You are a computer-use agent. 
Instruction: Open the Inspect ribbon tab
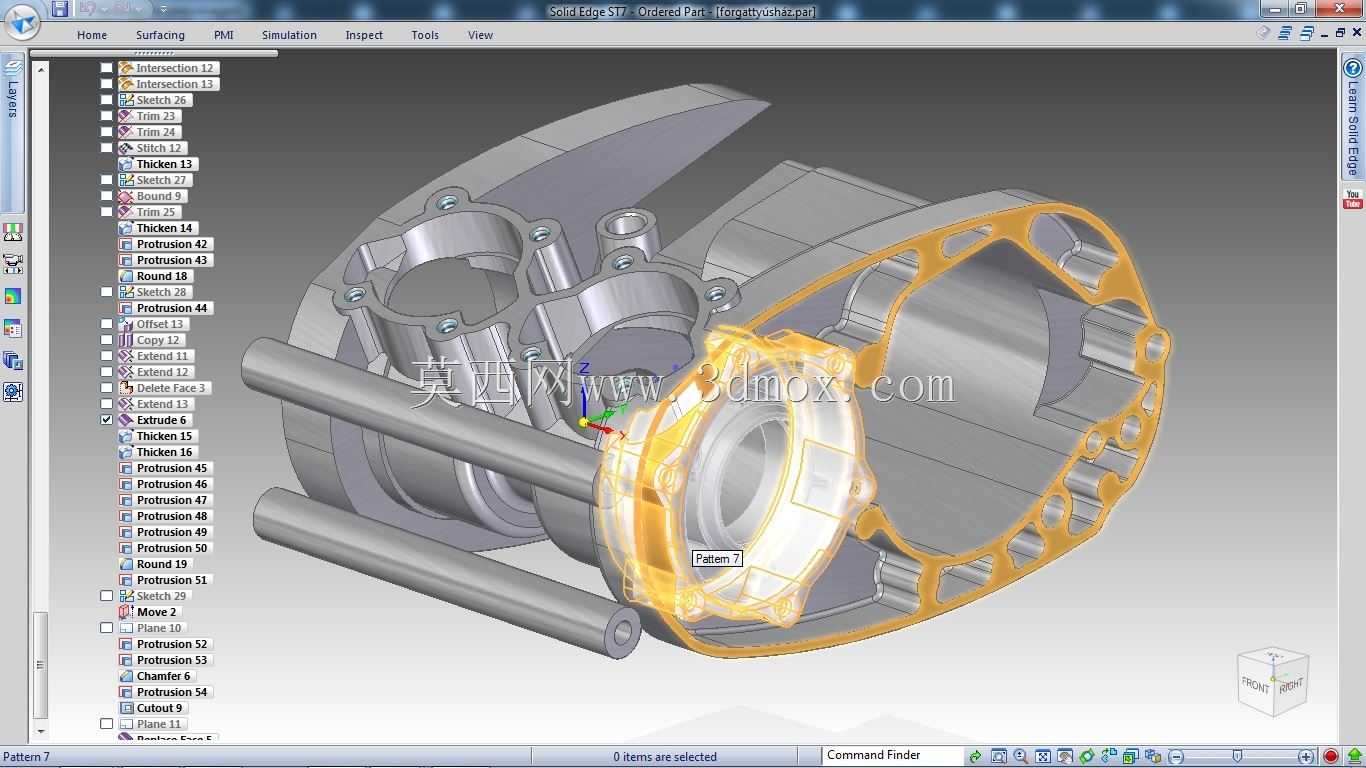click(364, 35)
